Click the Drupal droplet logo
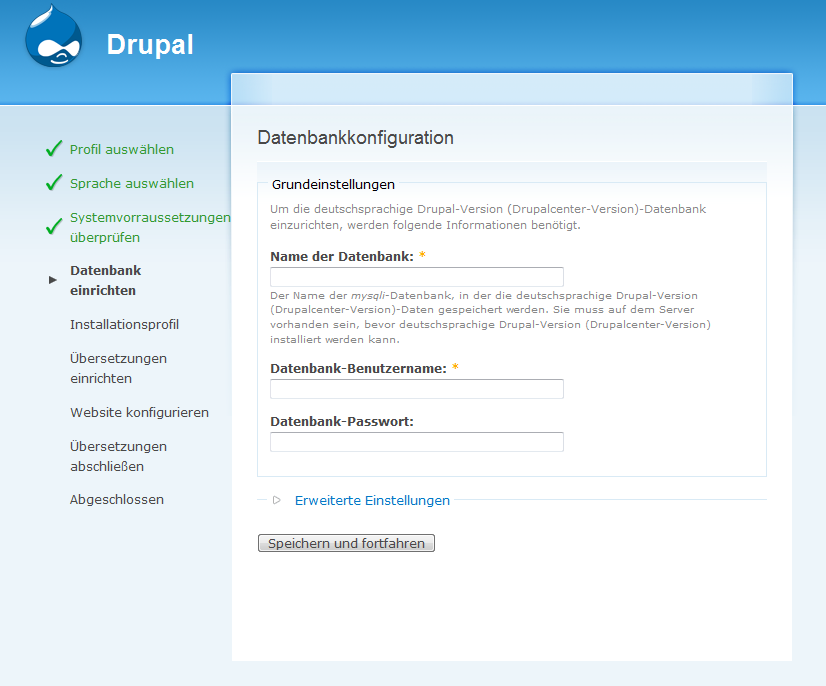 [54, 37]
